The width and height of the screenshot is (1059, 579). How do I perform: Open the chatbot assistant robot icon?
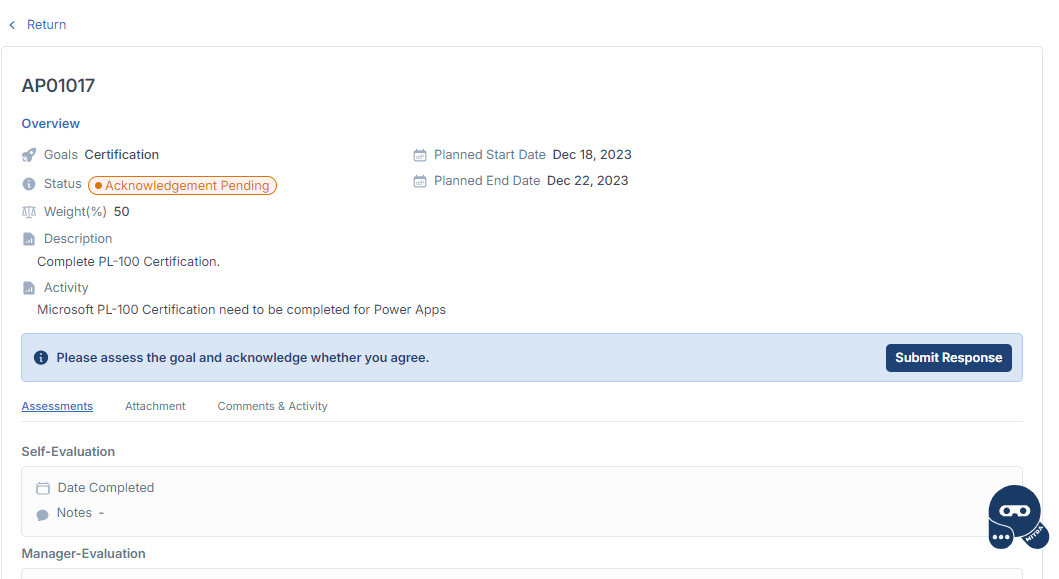[1018, 517]
